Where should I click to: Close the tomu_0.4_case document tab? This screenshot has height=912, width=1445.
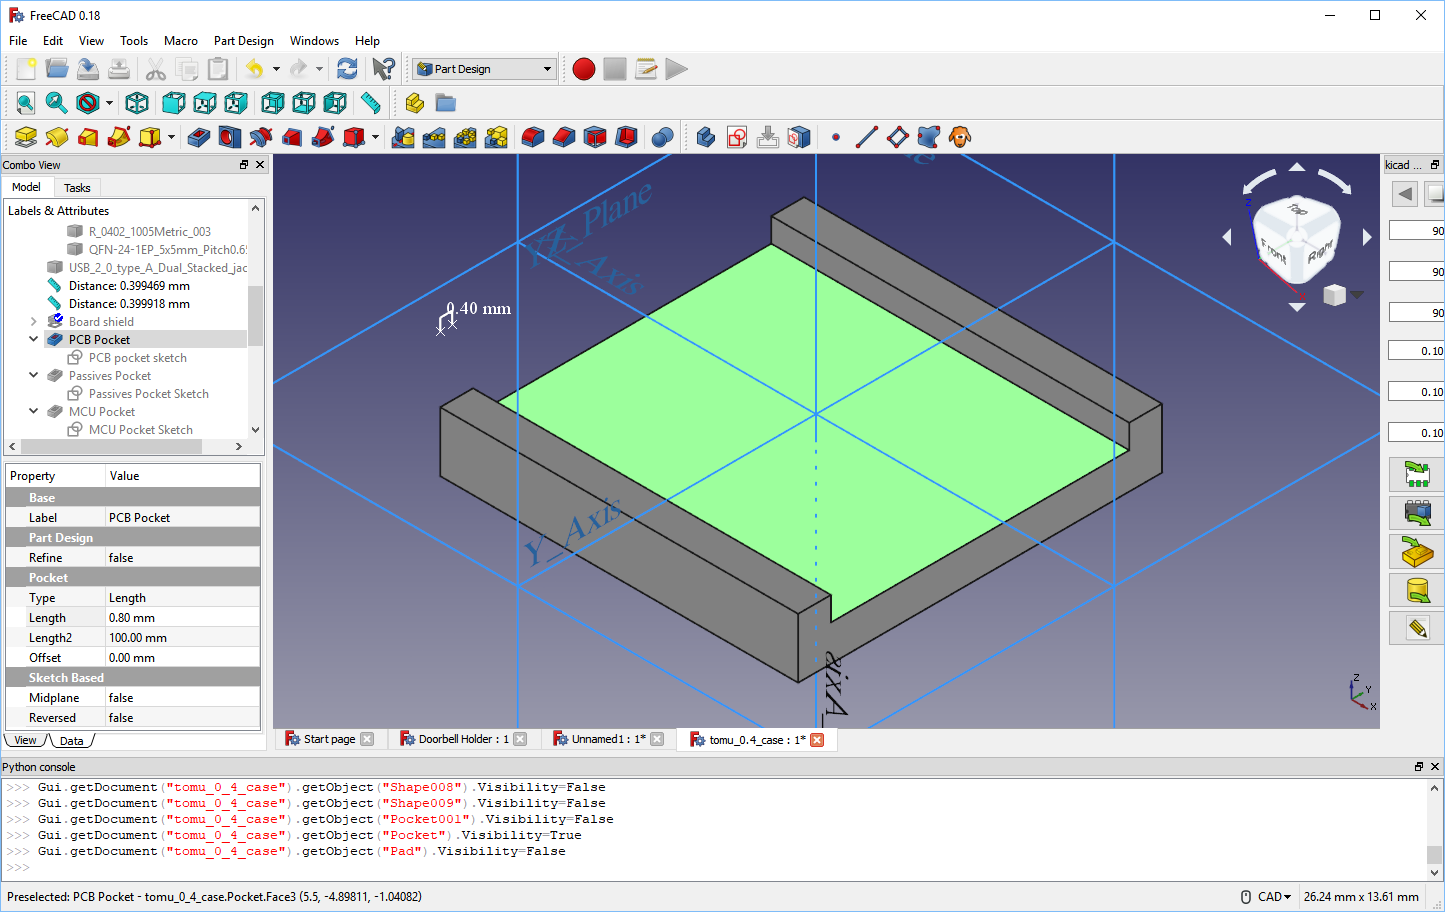tap(817, 740)
